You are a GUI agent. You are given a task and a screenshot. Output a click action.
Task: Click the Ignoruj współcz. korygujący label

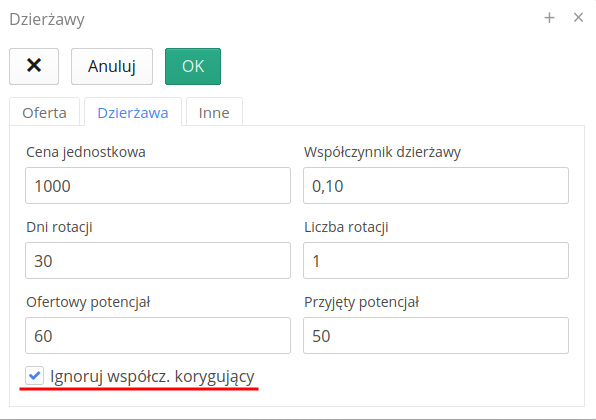[152, 376]
